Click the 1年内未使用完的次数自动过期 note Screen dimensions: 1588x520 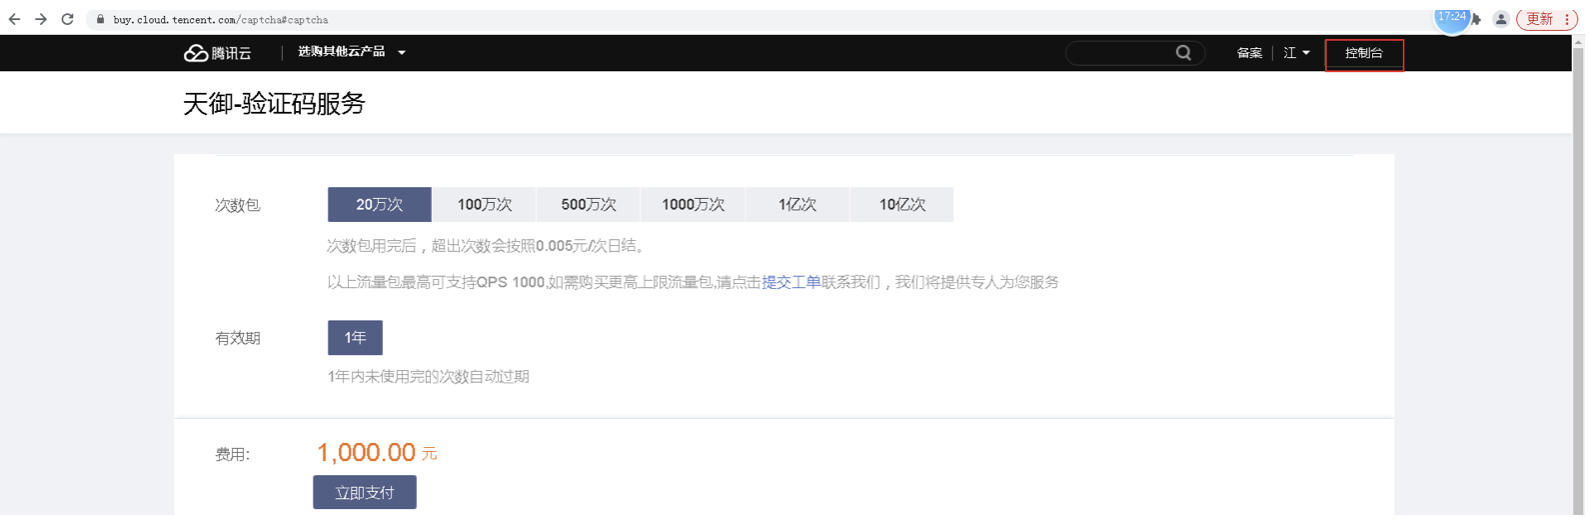tap(428, 377)
